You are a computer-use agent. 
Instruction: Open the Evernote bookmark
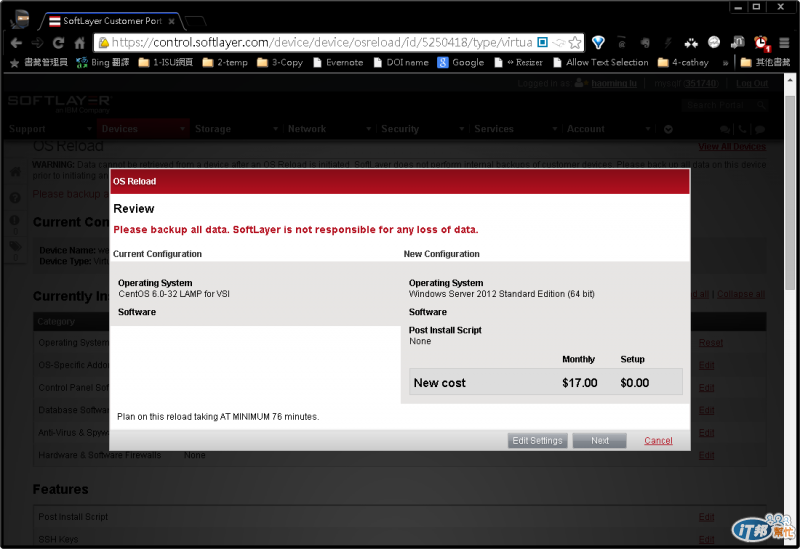[338, 62]
